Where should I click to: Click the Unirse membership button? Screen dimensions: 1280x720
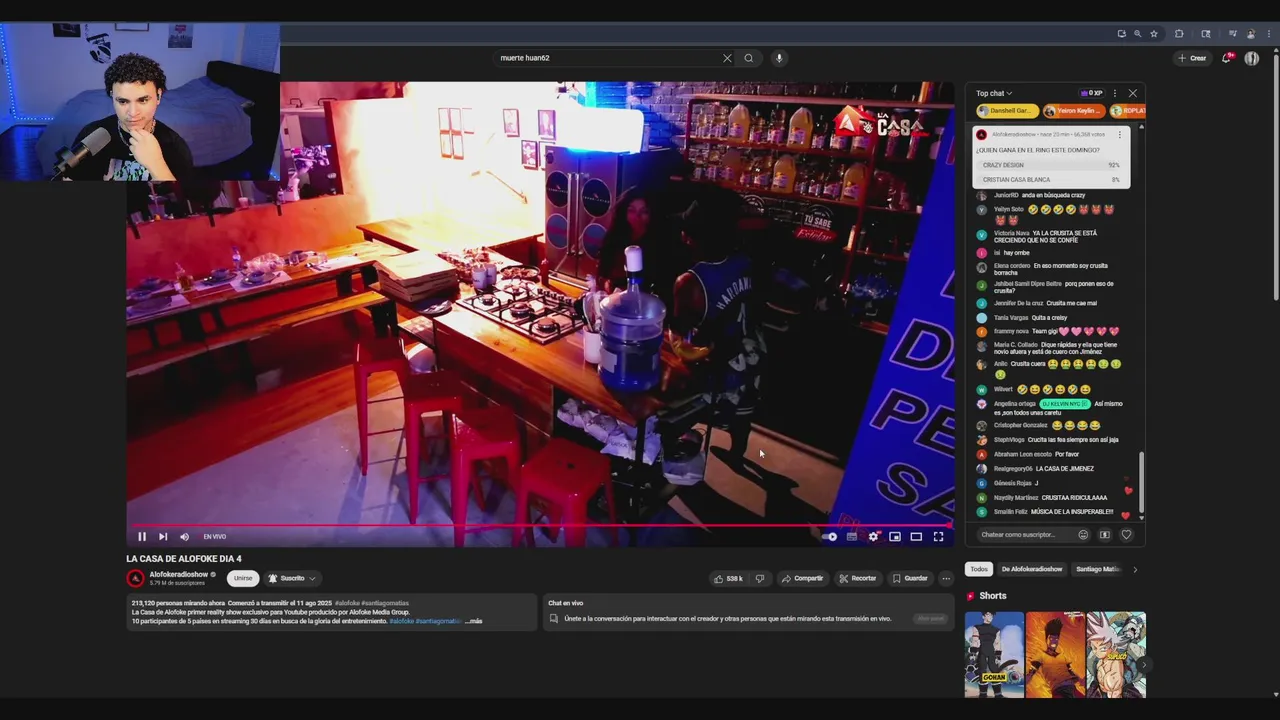(x=243, y=578)
